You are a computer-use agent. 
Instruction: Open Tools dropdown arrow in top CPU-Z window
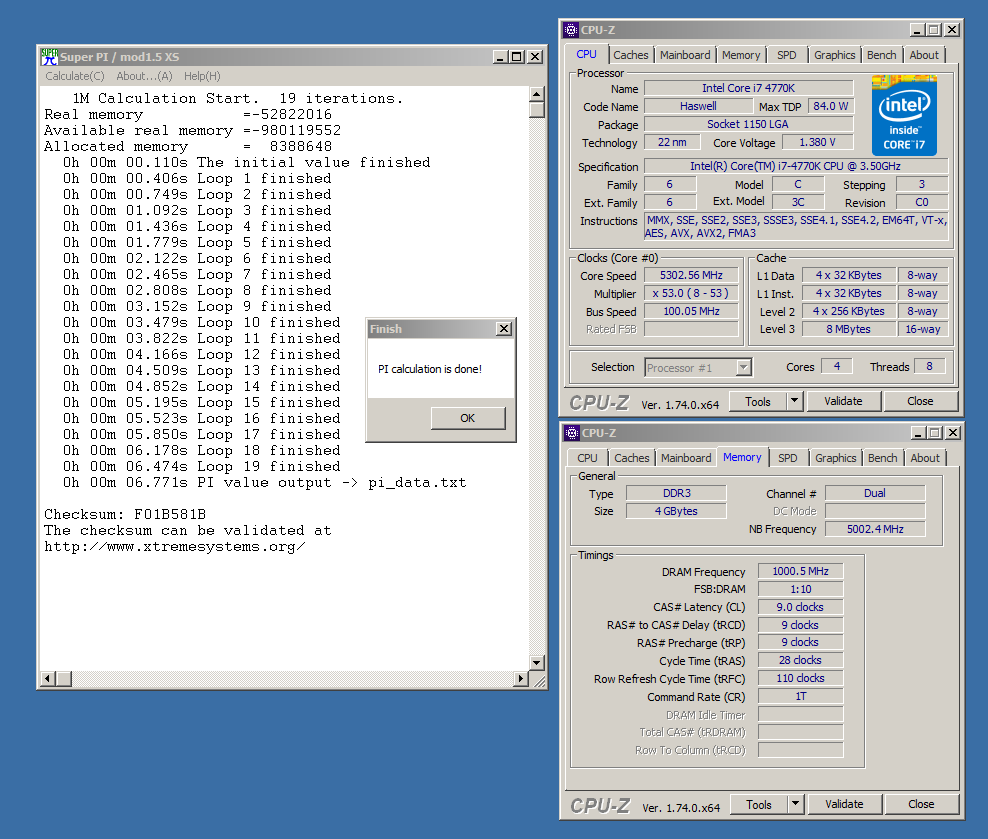795,401
